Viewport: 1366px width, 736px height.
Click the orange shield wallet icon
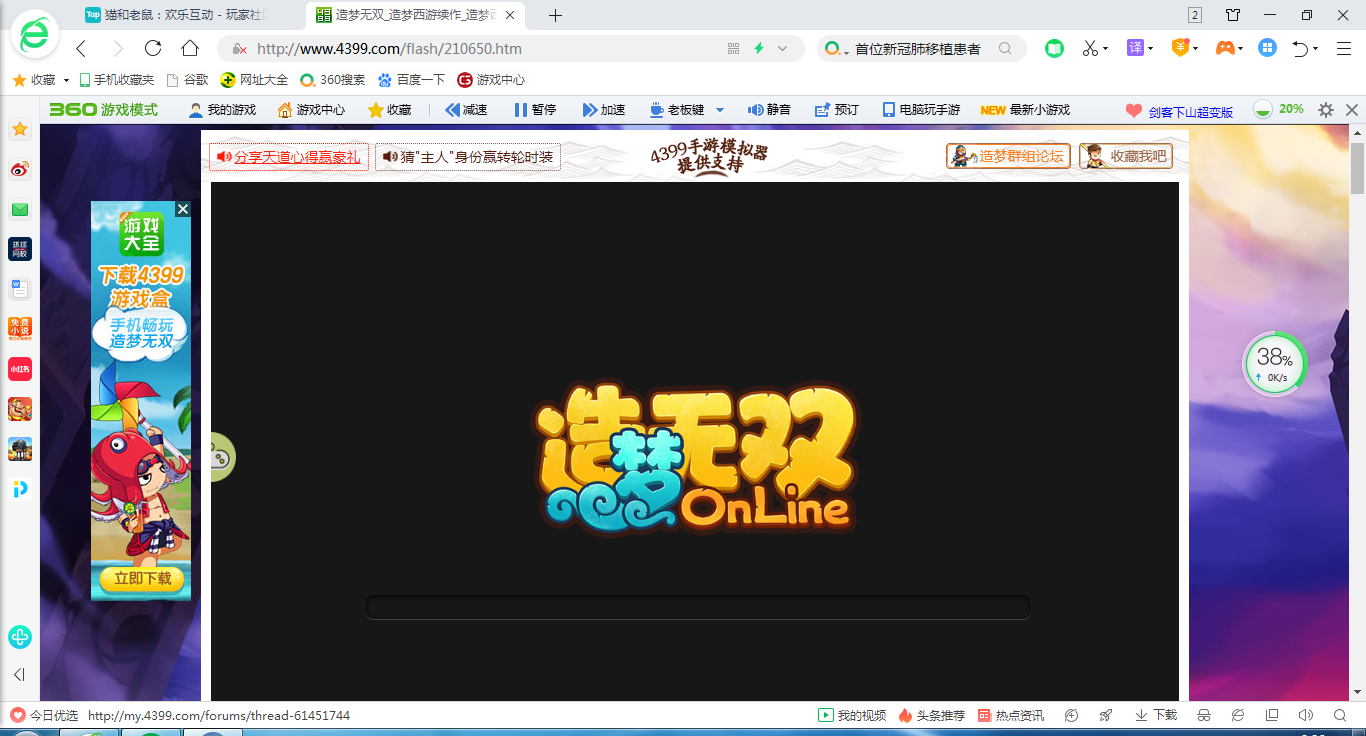click(1180, 48)
